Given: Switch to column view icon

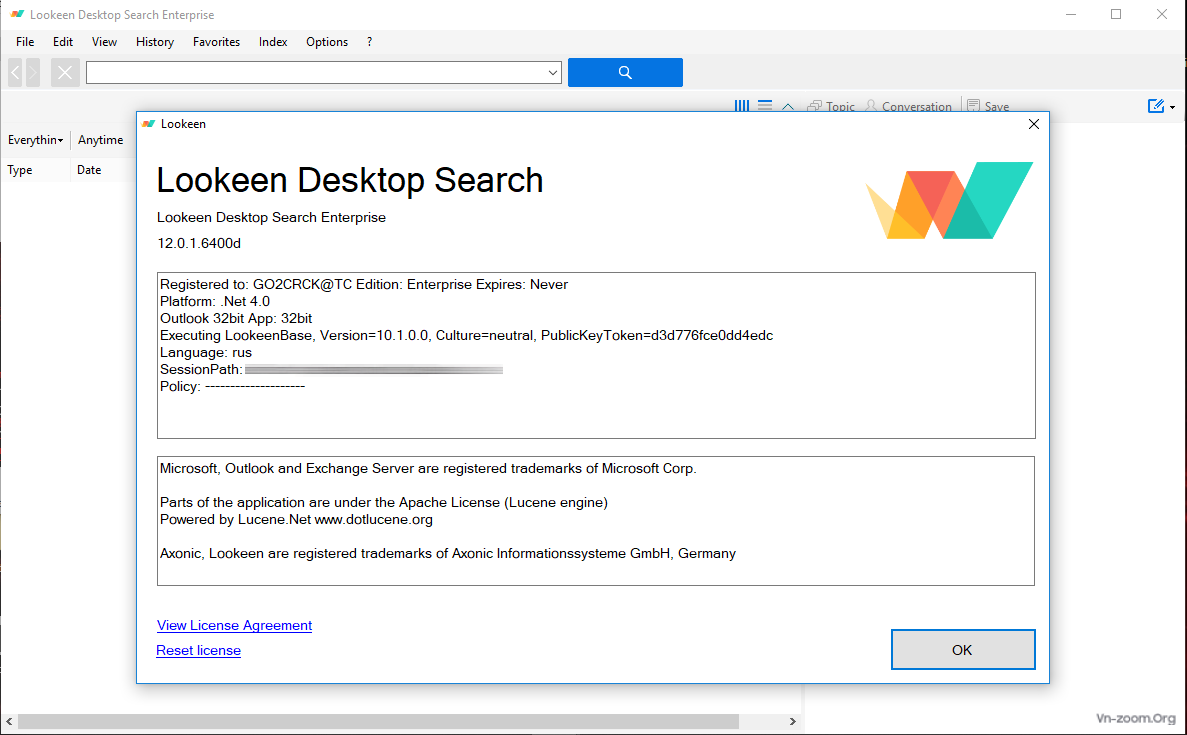Looking at the screenshot, I should pos(742,106).
